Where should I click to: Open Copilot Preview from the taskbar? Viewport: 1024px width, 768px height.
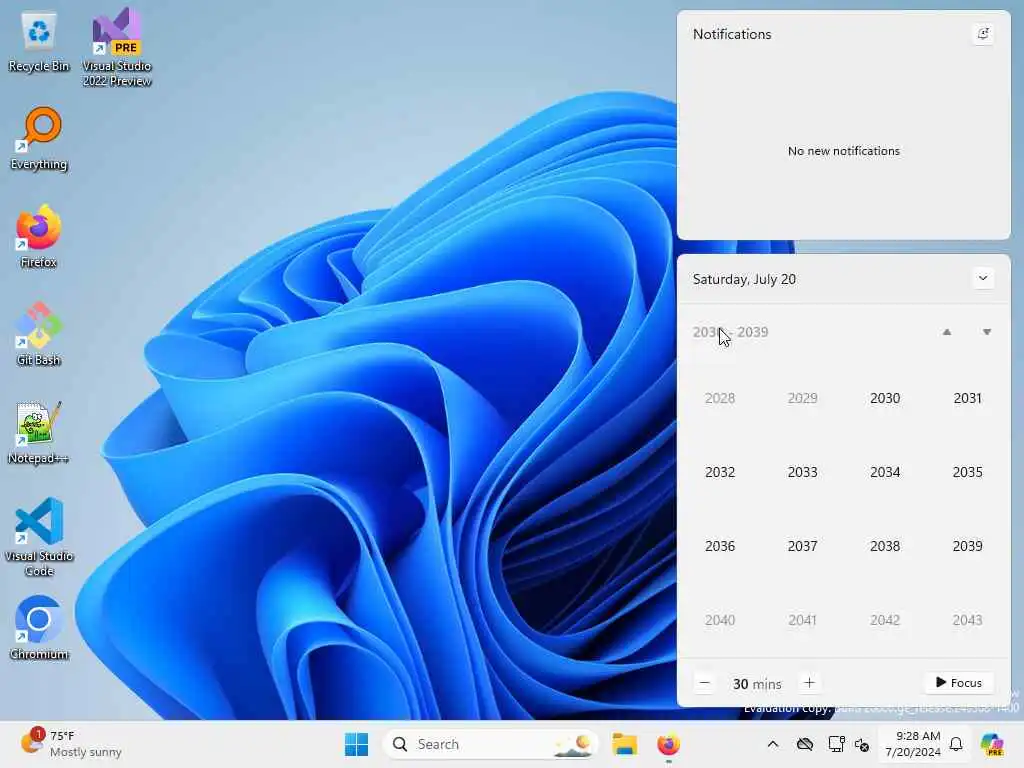click(992, 744)
